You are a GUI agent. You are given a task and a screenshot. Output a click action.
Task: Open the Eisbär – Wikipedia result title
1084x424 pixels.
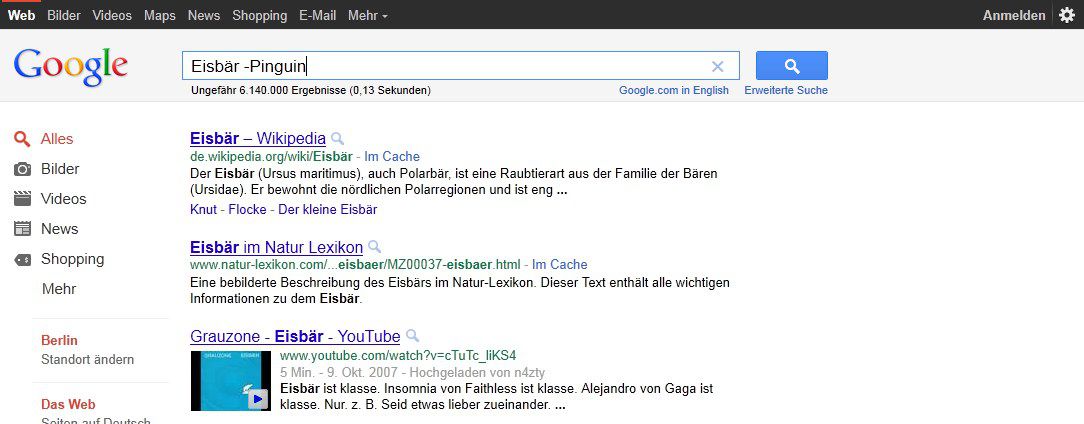258,138
